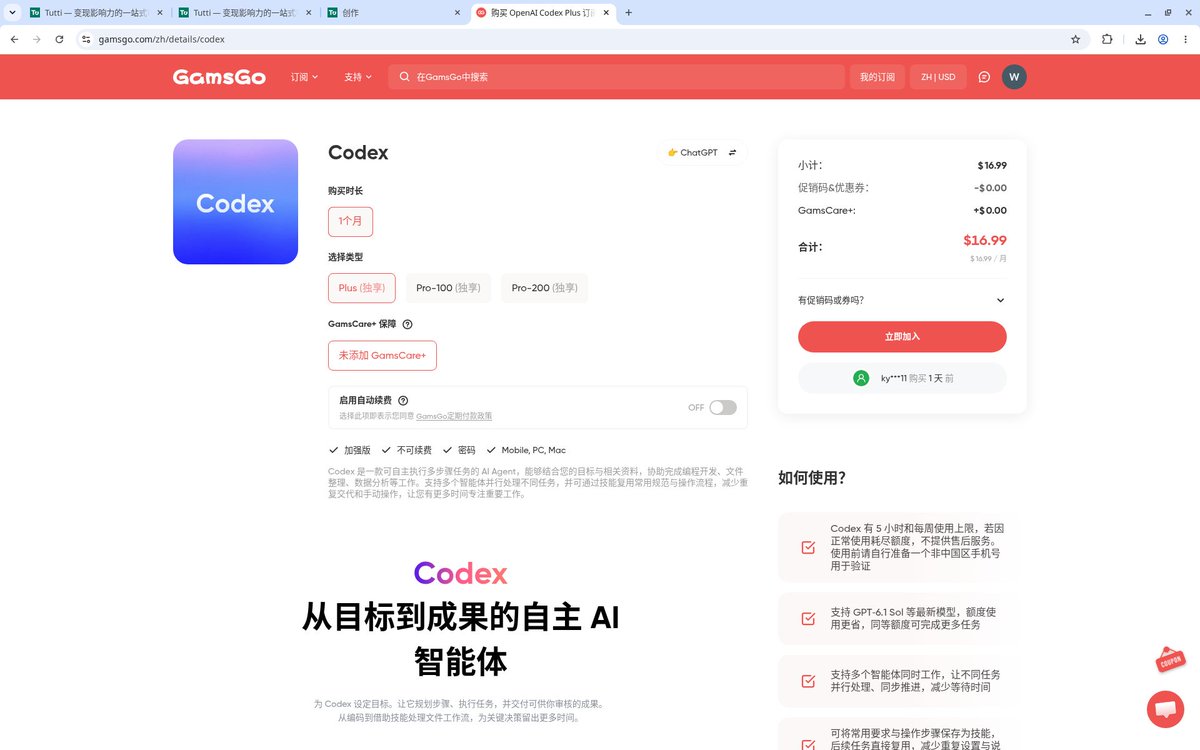Image resolution: width=1200 pixels, height=750 pixels.
Task: Open 我的订阅 in the header
Action: [877, 77]
